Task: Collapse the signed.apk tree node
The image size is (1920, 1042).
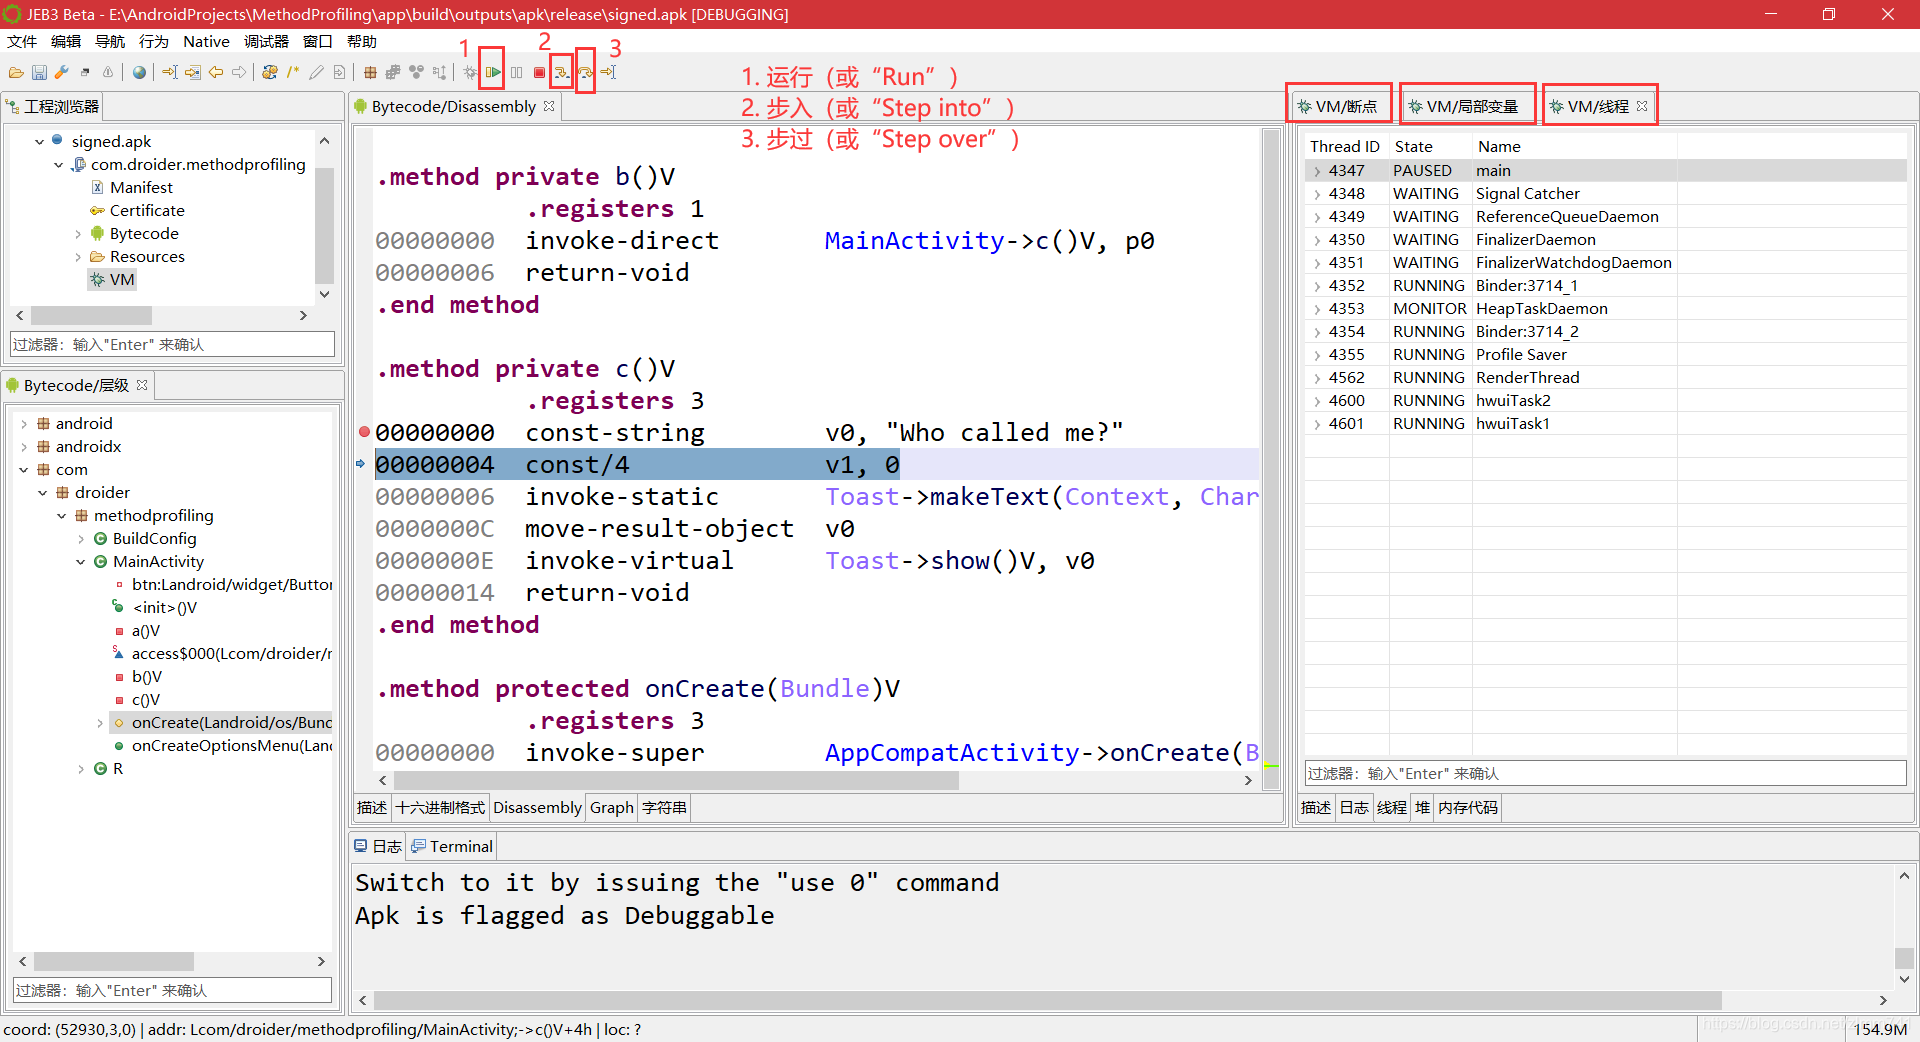Action: point(39,142)
